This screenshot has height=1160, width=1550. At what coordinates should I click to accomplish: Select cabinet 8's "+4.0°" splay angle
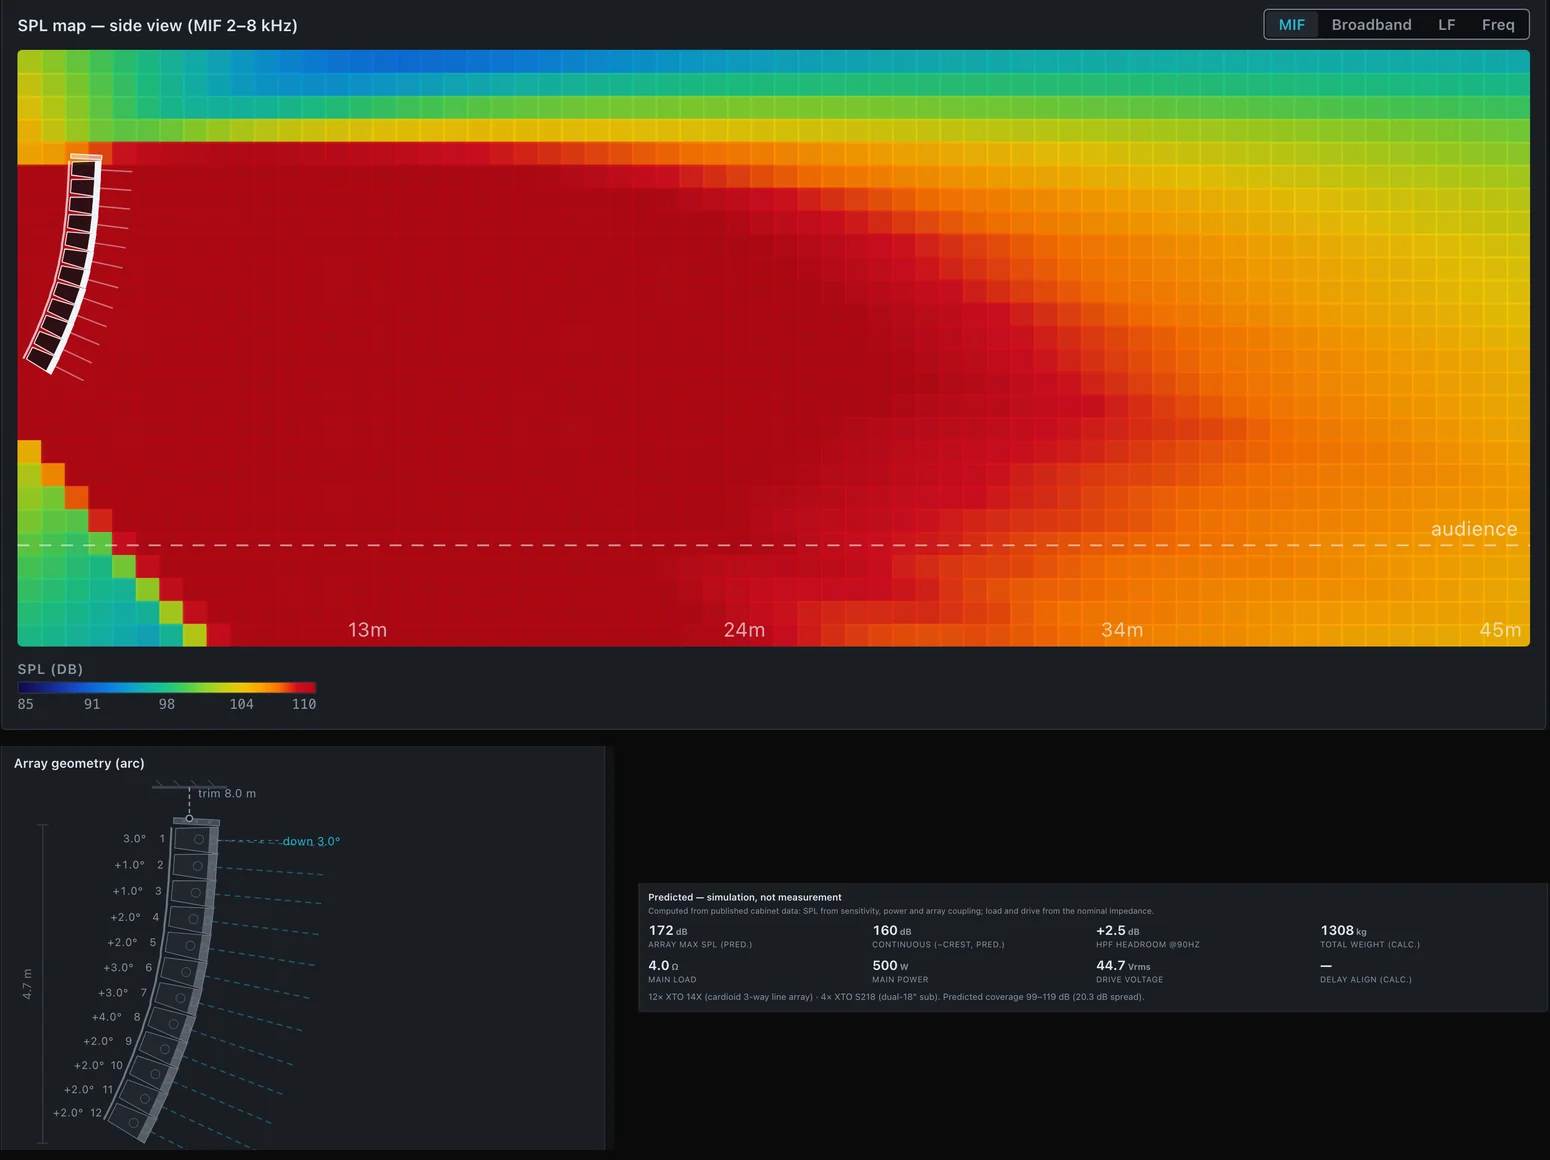pos(107,1017)
